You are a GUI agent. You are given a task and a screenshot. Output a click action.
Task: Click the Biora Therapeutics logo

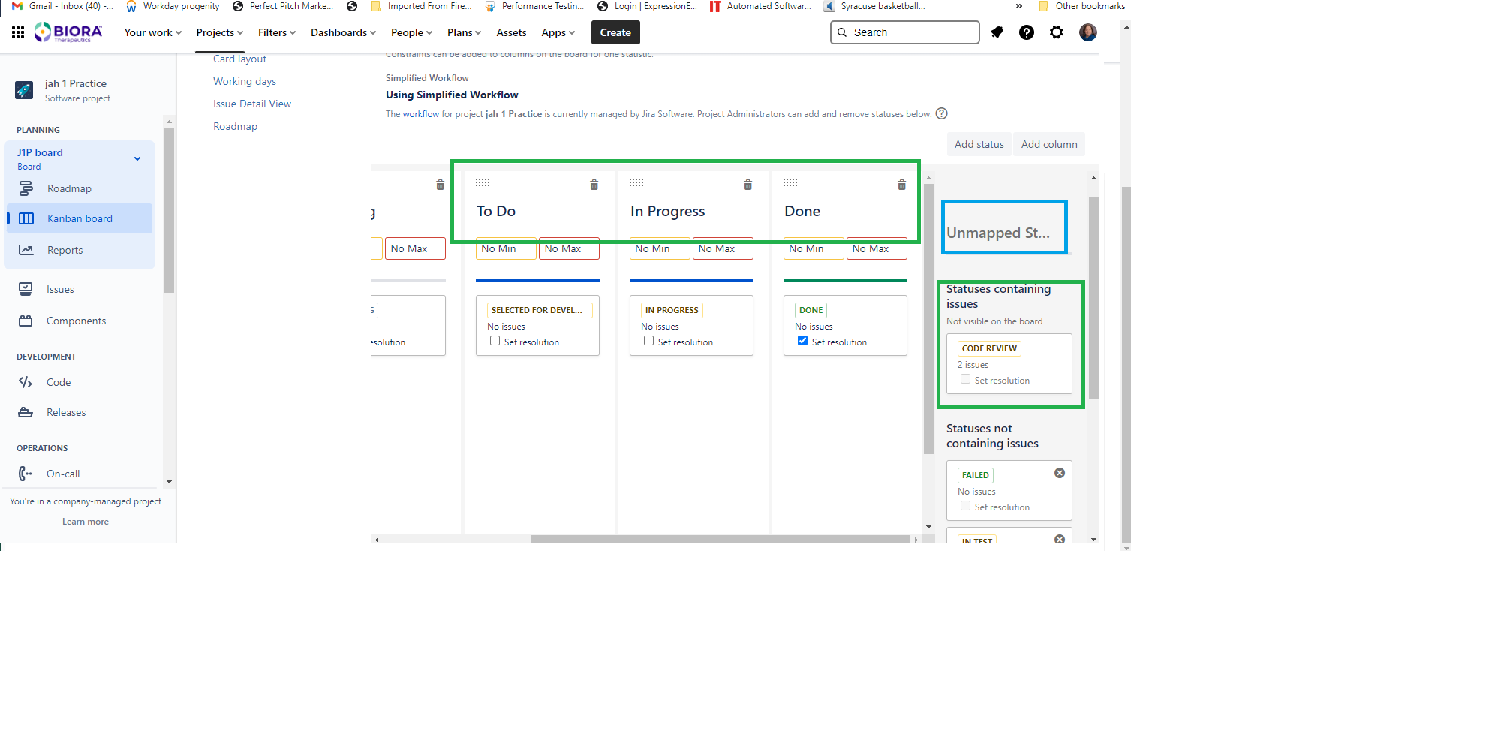[68, 32]
